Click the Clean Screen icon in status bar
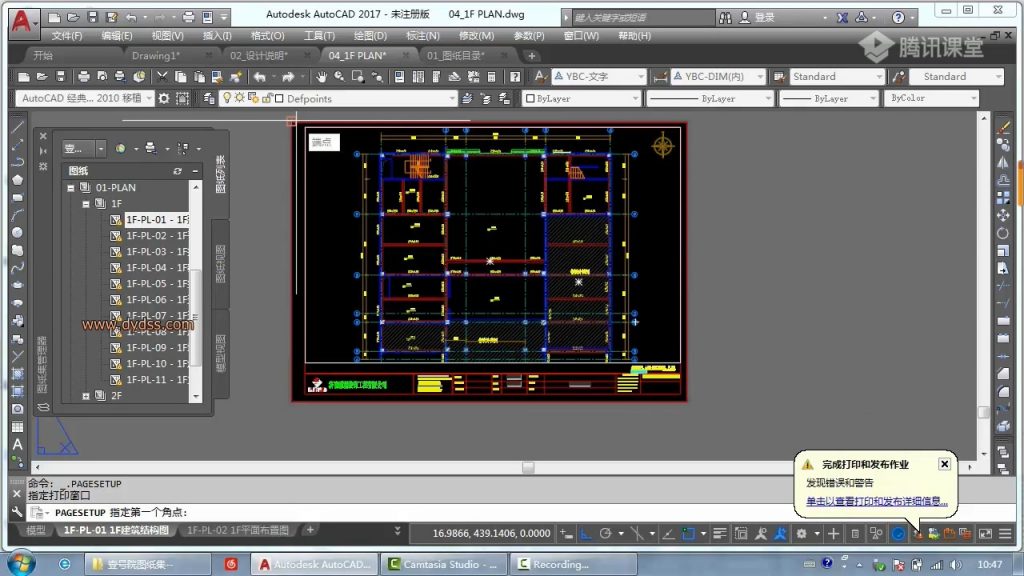Screen dimensions: 1024x576 click(985, 534)
